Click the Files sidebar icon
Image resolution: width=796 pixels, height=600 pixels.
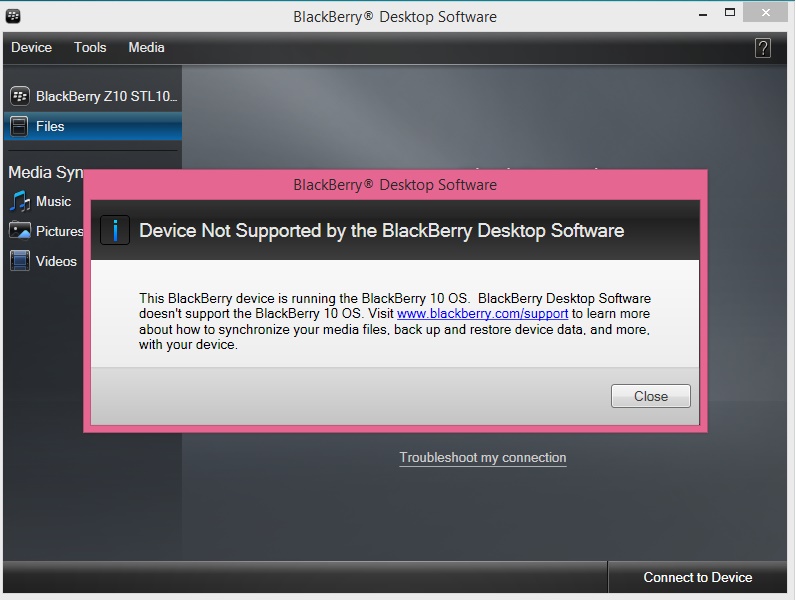[x=19, y=126]
